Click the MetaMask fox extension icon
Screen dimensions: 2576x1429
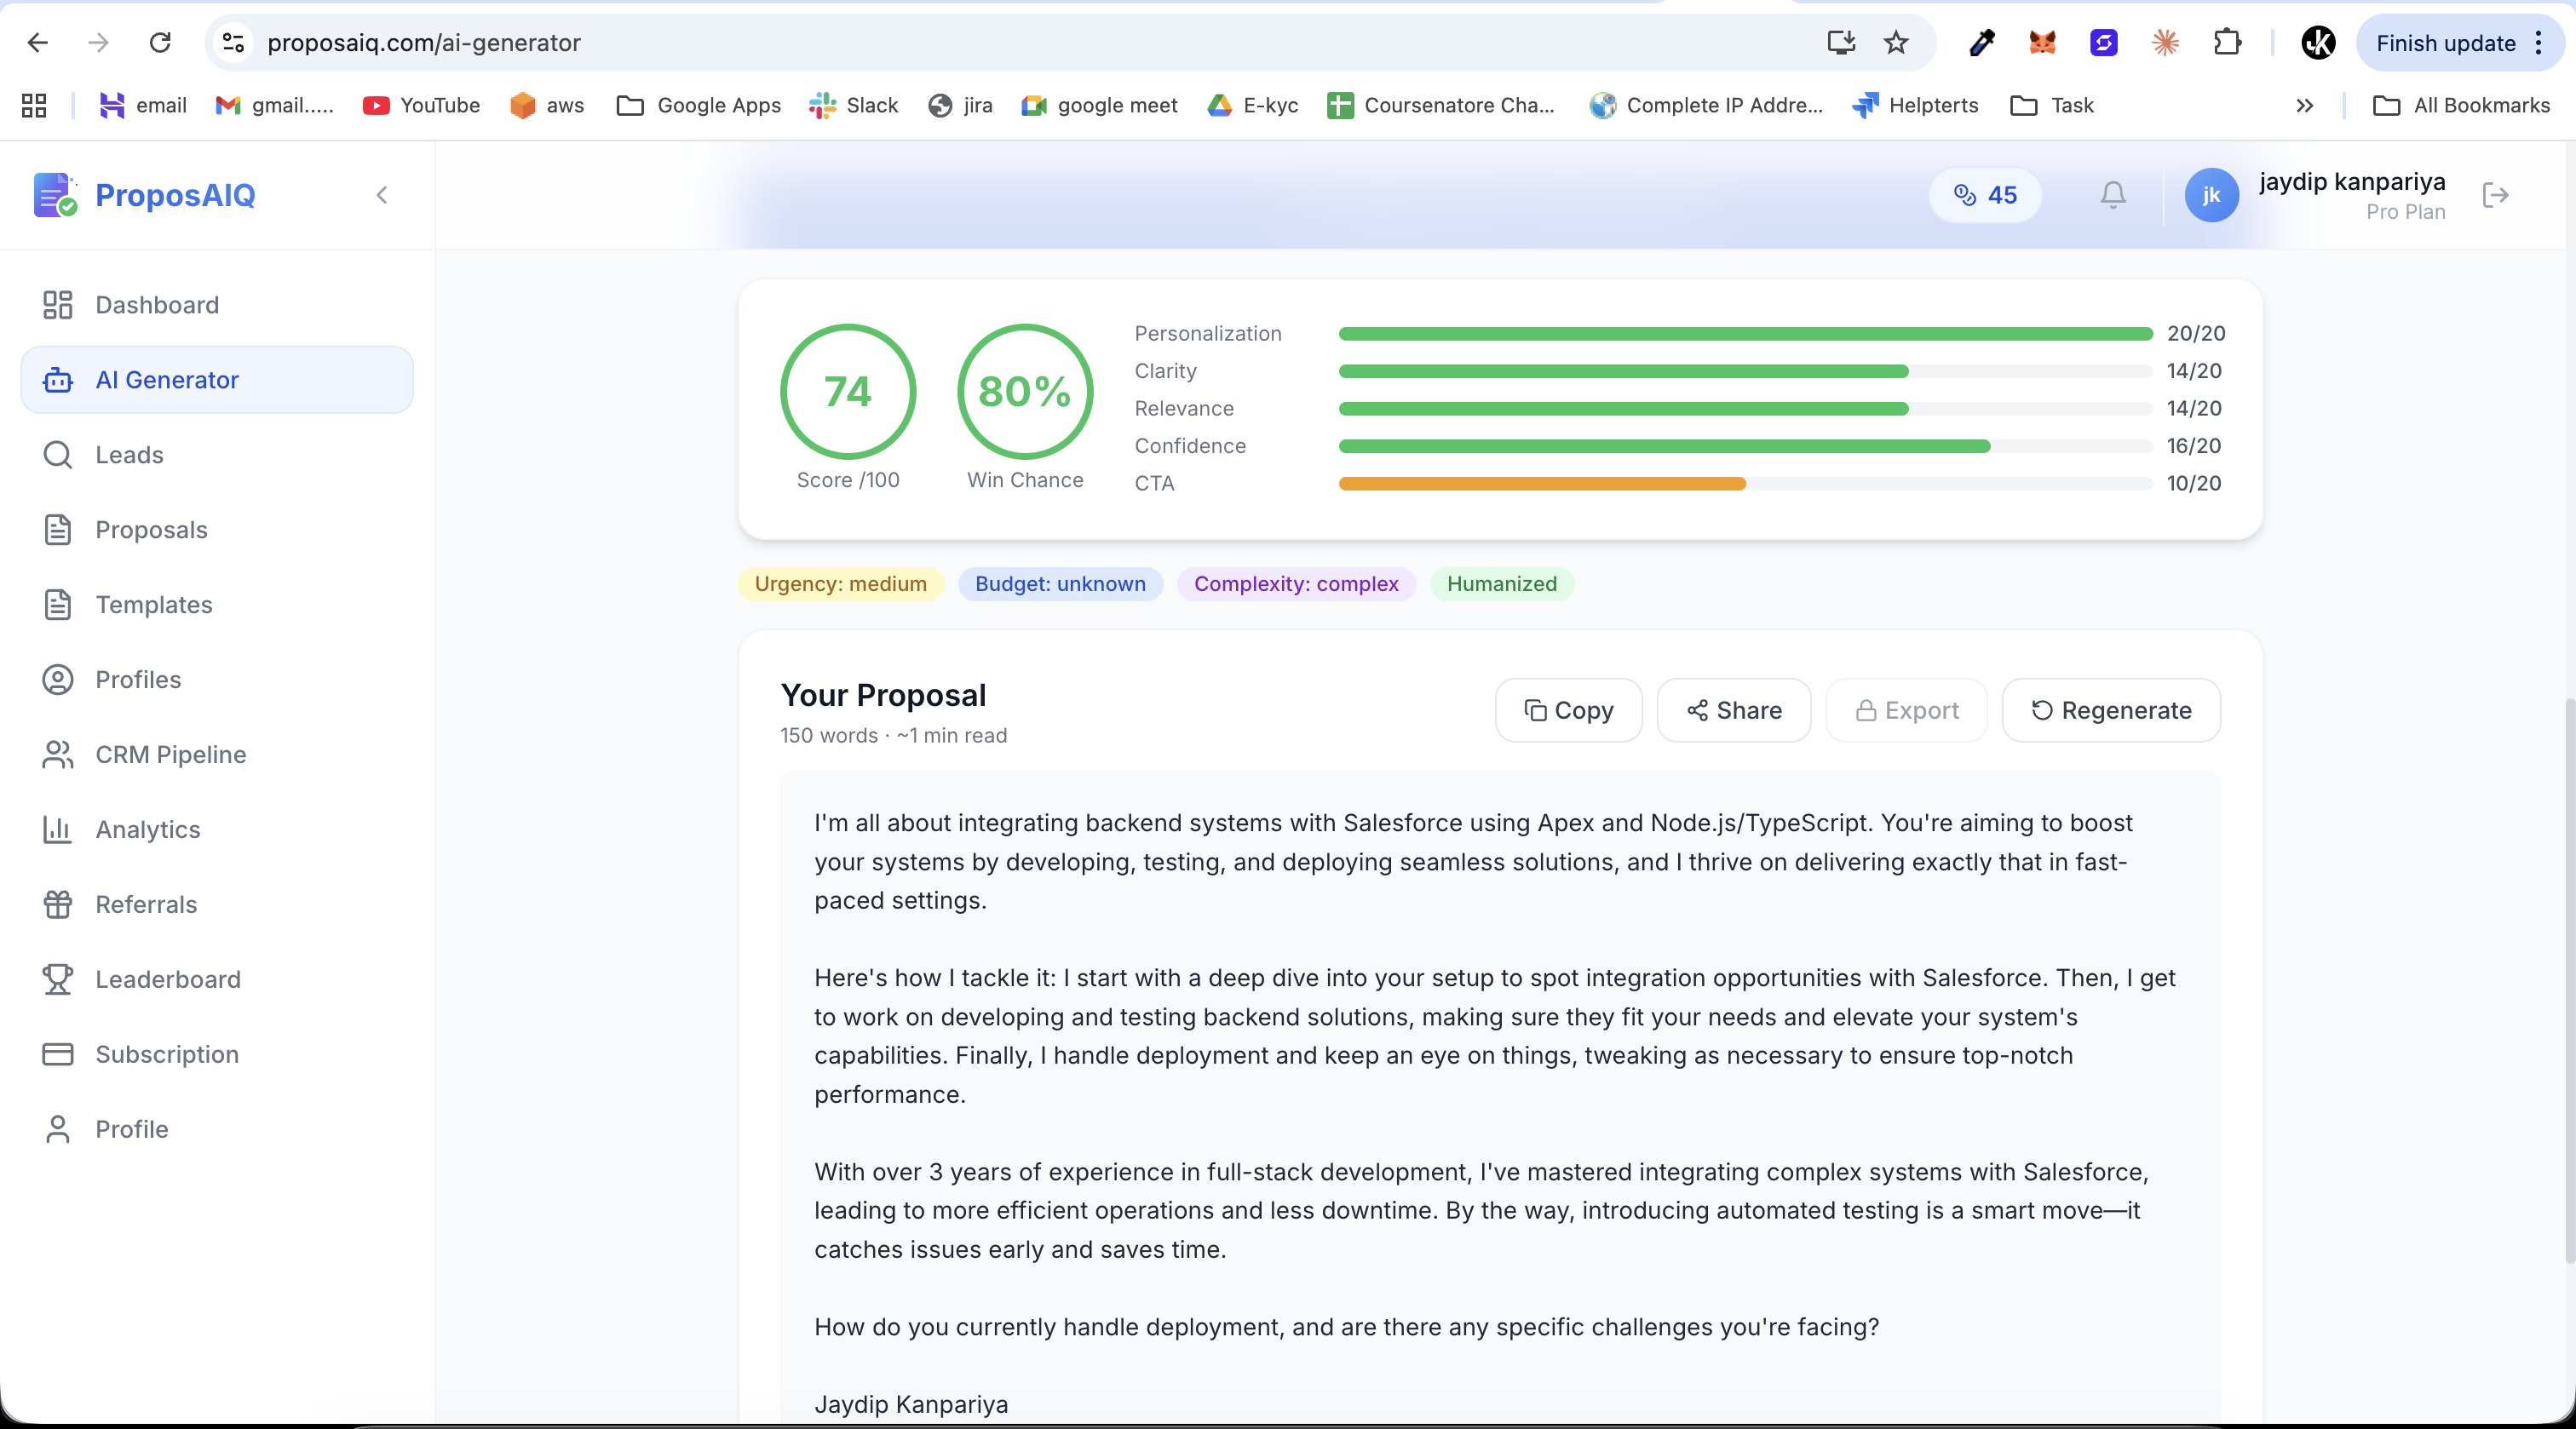coord(2042,43)
